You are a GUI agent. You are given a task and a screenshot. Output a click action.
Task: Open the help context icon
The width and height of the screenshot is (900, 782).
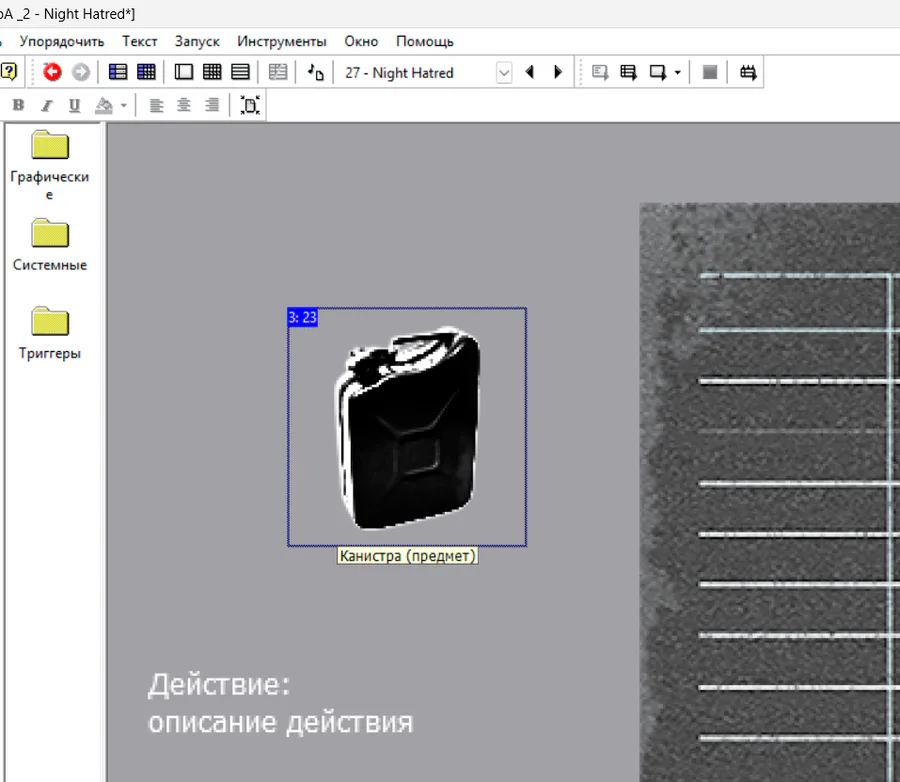tap(9, 72)
